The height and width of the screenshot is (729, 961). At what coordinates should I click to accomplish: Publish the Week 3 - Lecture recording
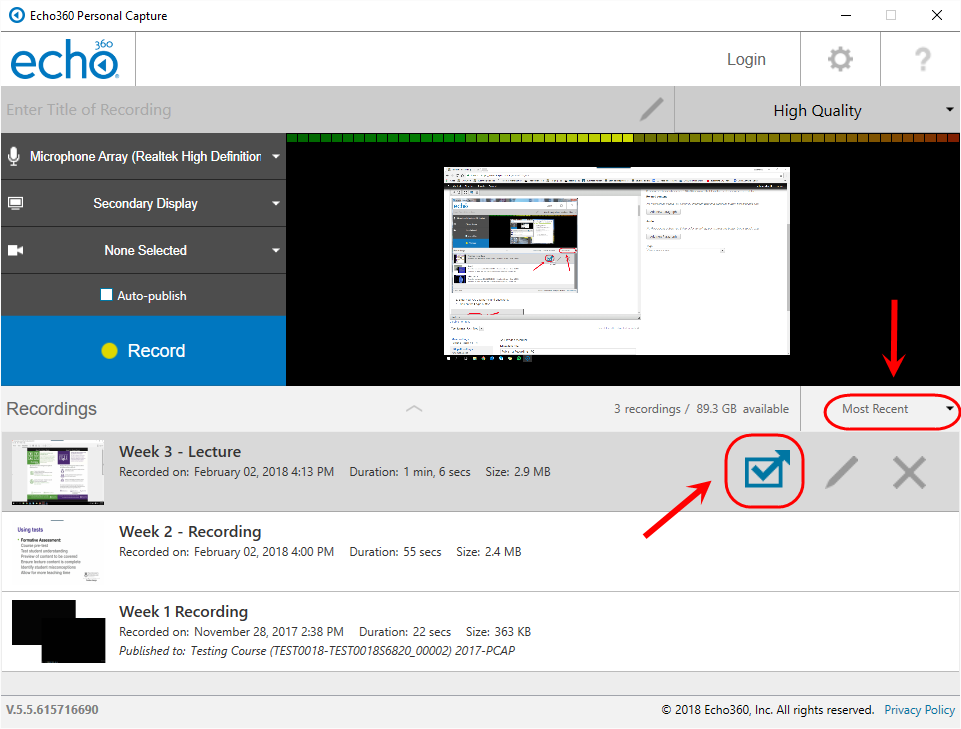point(766,470)
